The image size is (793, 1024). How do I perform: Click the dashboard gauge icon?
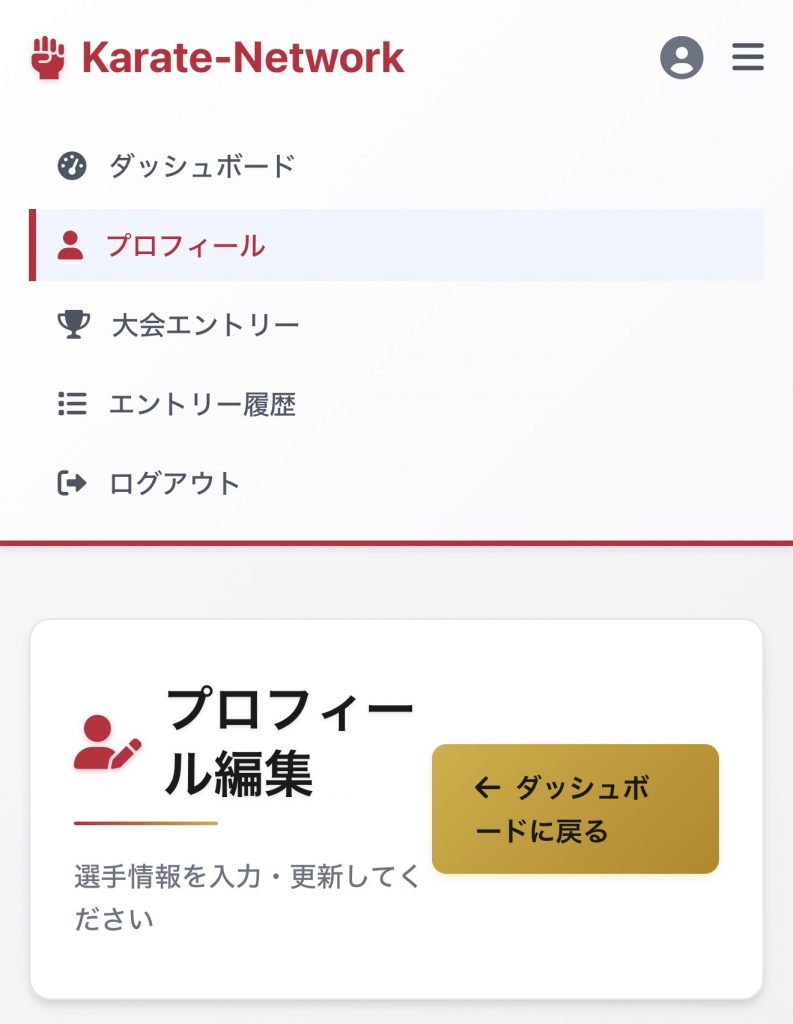72,166
